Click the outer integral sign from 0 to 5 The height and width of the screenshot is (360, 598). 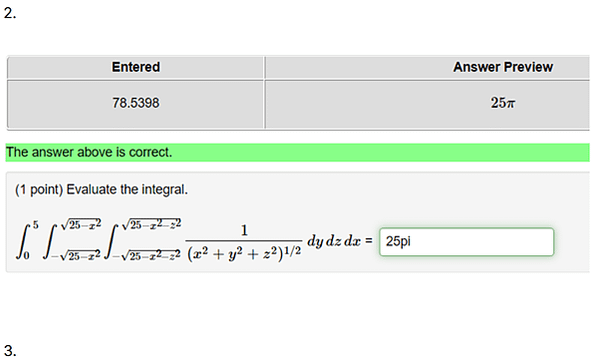pos(24,241)
